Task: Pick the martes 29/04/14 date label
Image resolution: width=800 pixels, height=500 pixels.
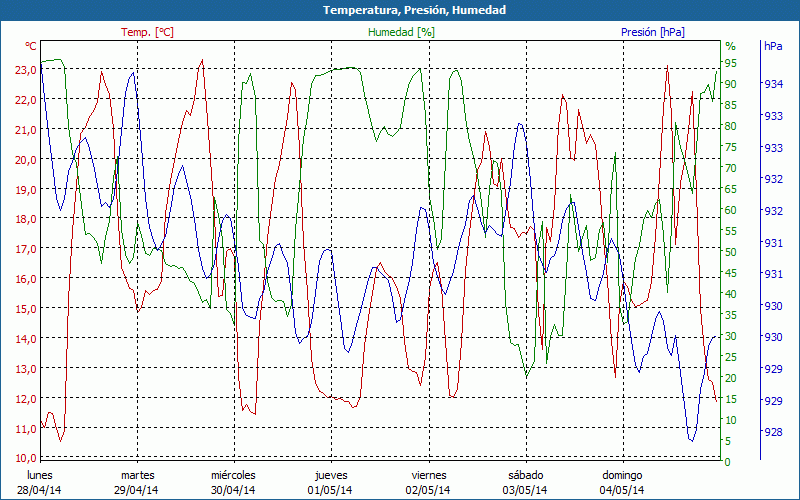Action: point(137,482)
